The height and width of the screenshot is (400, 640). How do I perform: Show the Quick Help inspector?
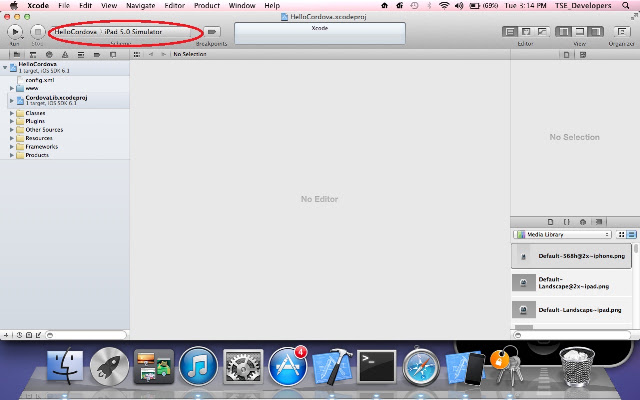pos(583,55)
